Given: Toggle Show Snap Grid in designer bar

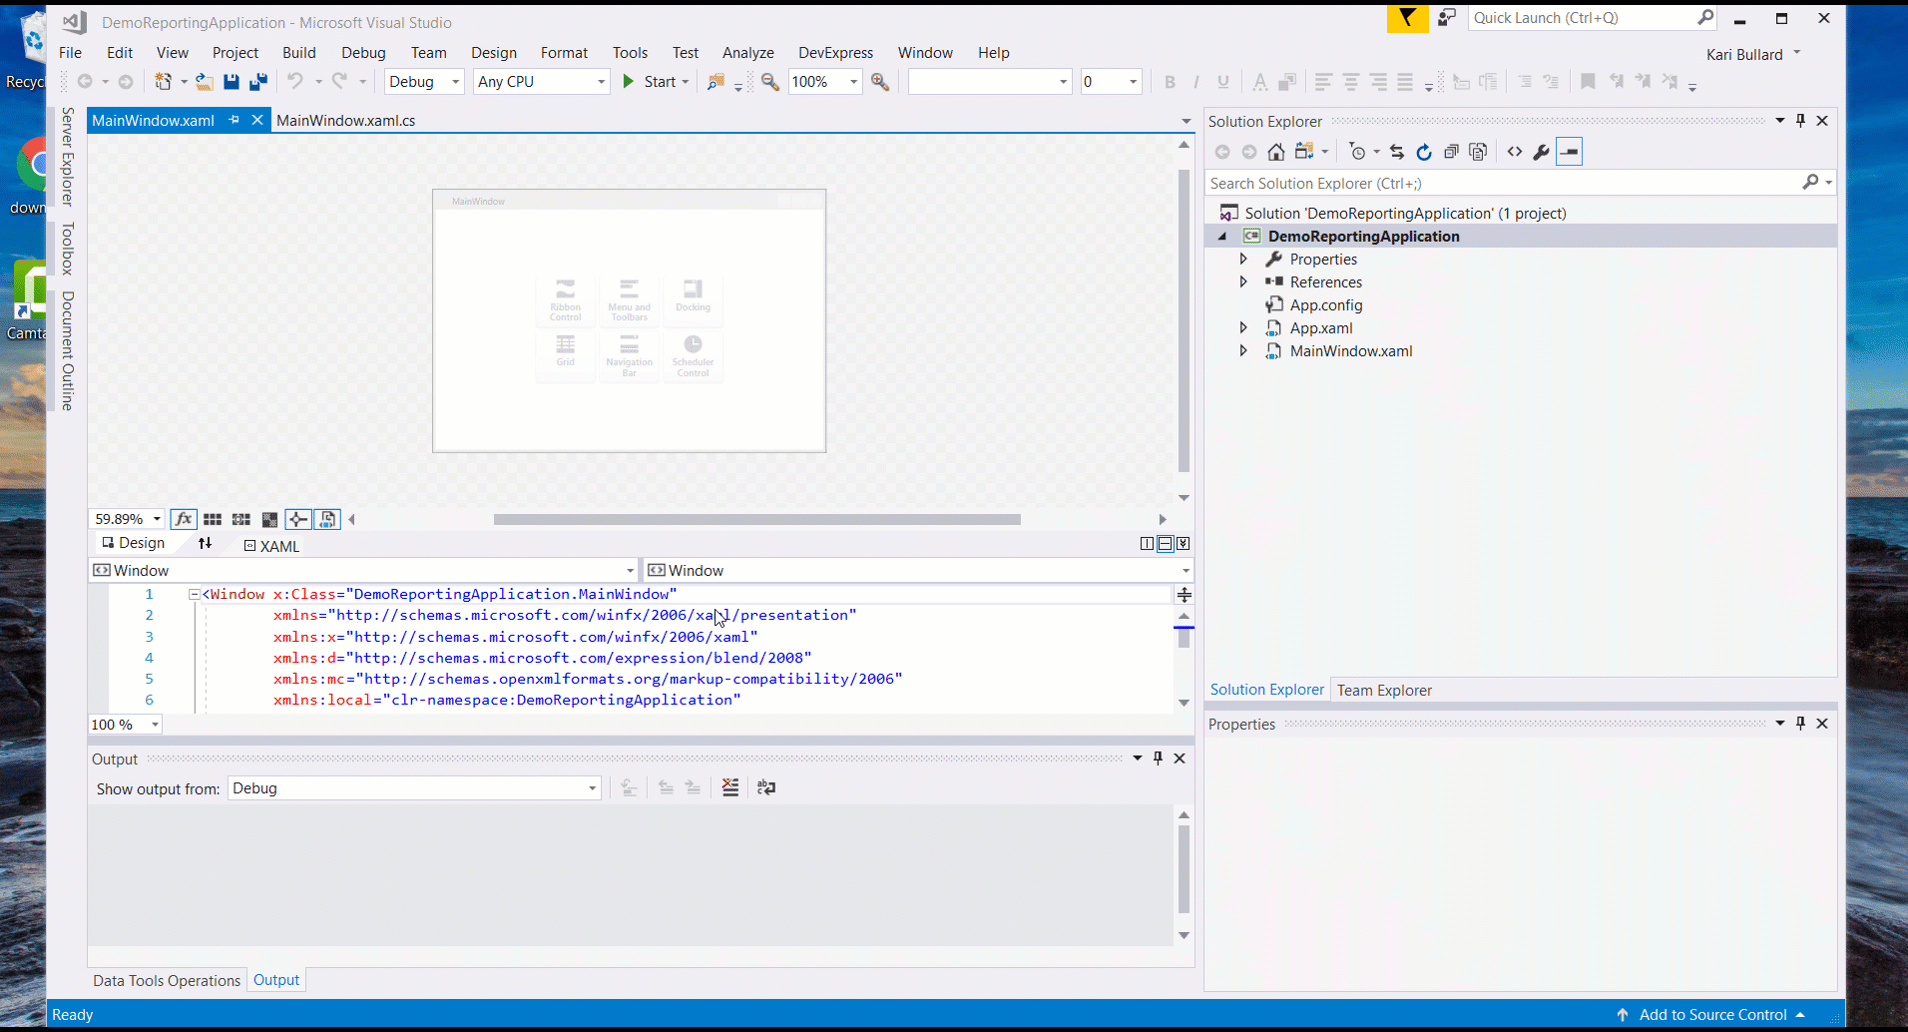Looking at the screenshot, I should click(212, 519).
